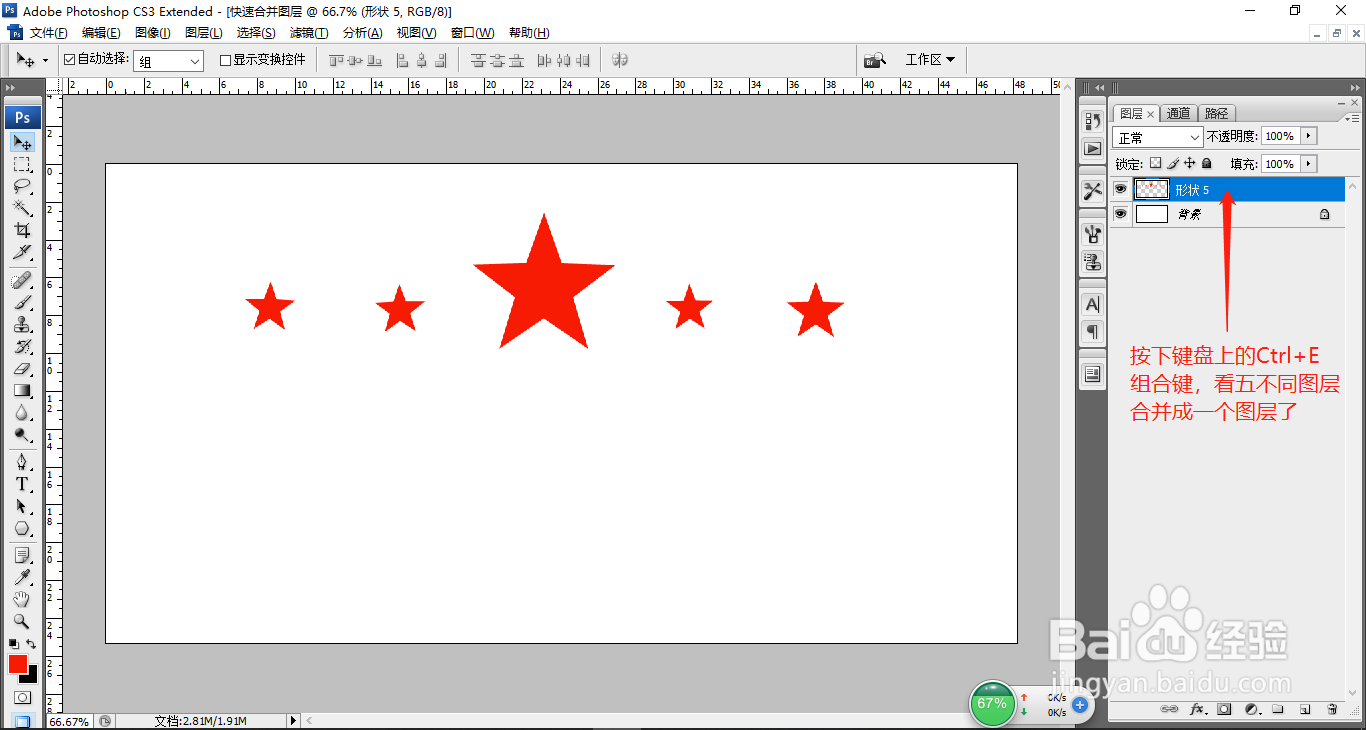
Task: Click the 形状 5 layer thumbnail
Action: pos(1152,189)
